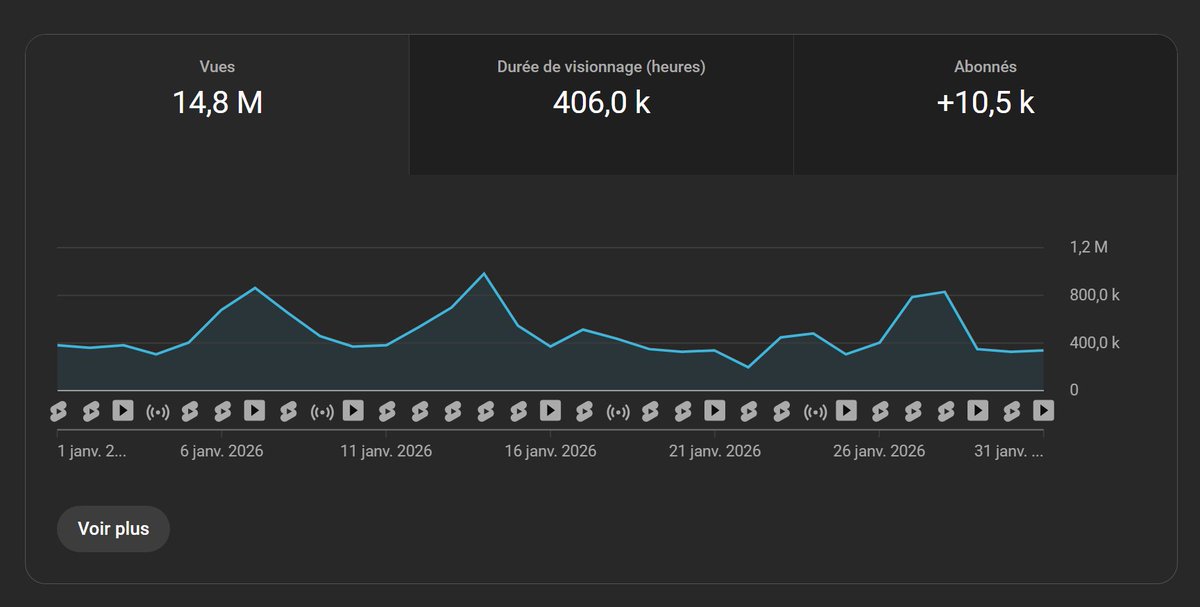Viewport: 1200px width, 607px height.
Task: Click the chart's highest peak data point
Action: pos(485,273)
